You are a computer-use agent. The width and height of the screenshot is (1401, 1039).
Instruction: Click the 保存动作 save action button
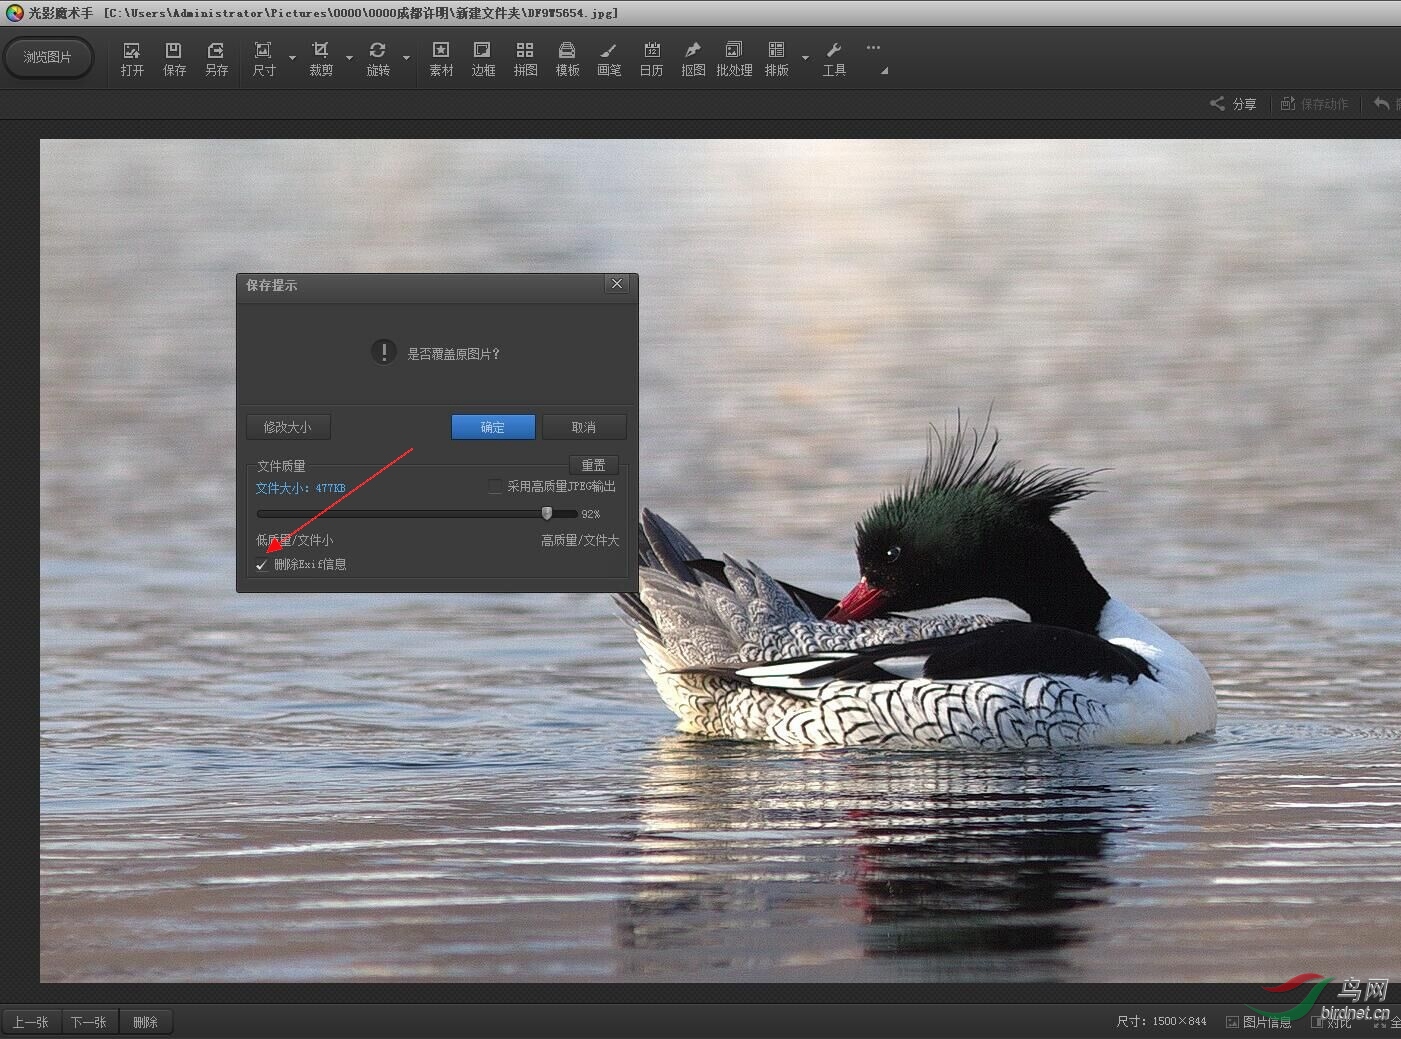click(1315, 104)
